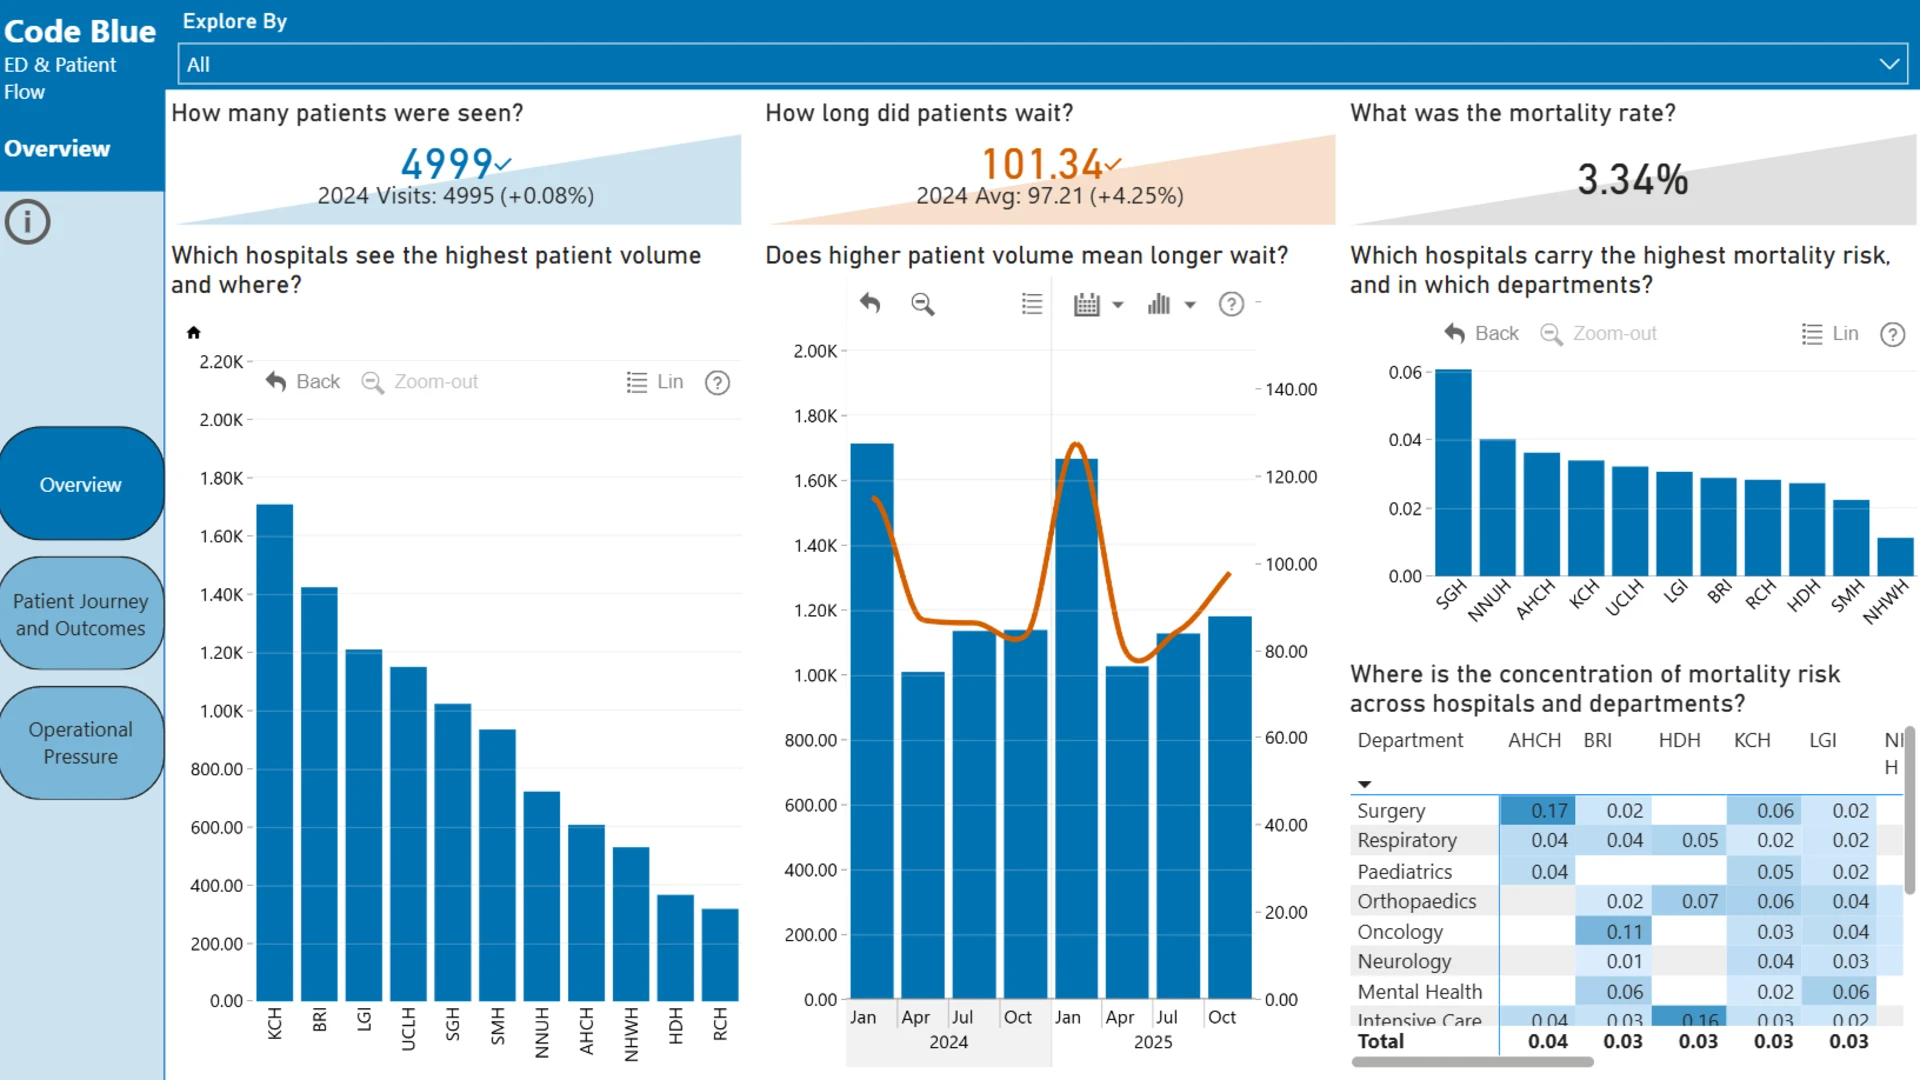
Task: Click the magnifier zoom-out icon in the wait chart
Action: pos(923,304)
